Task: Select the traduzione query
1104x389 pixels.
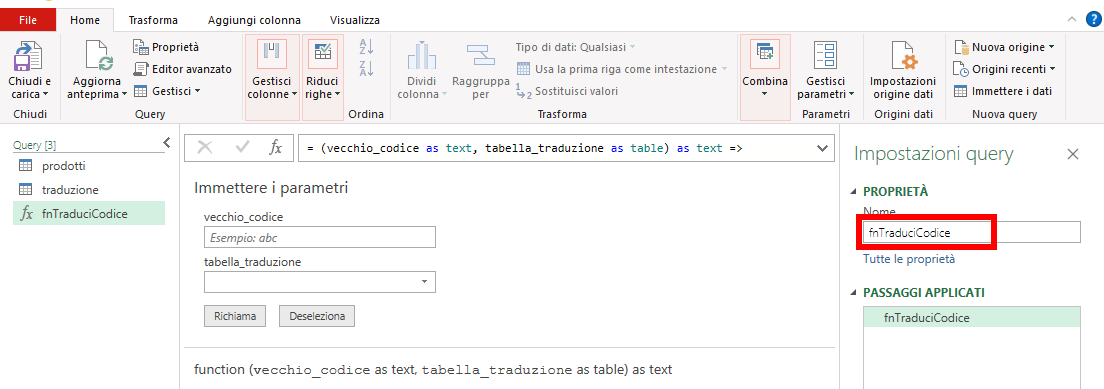Action: pos(89,190)
